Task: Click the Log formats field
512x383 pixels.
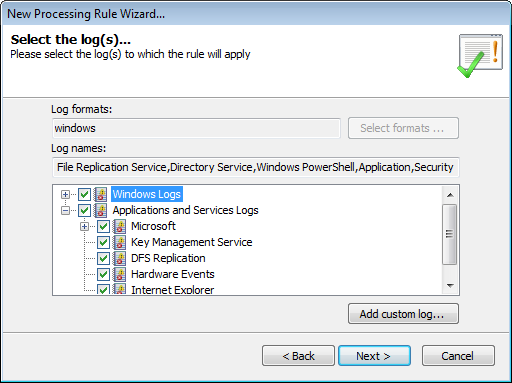Action: (196, 128)
